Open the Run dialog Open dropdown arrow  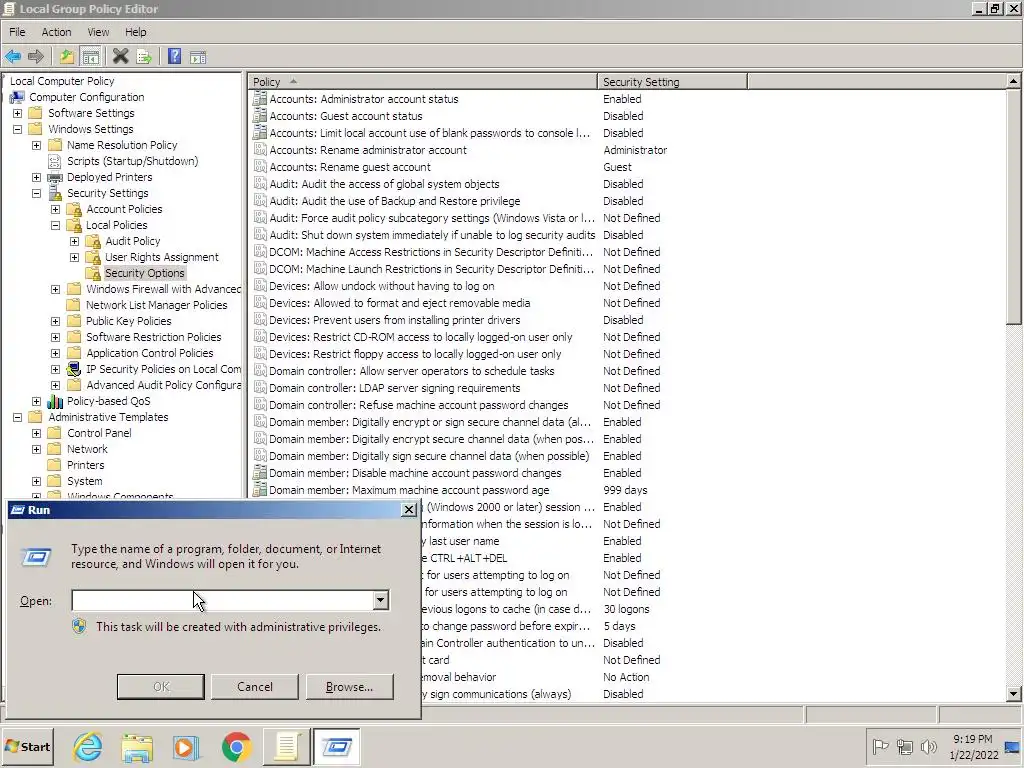pos(380,600)
